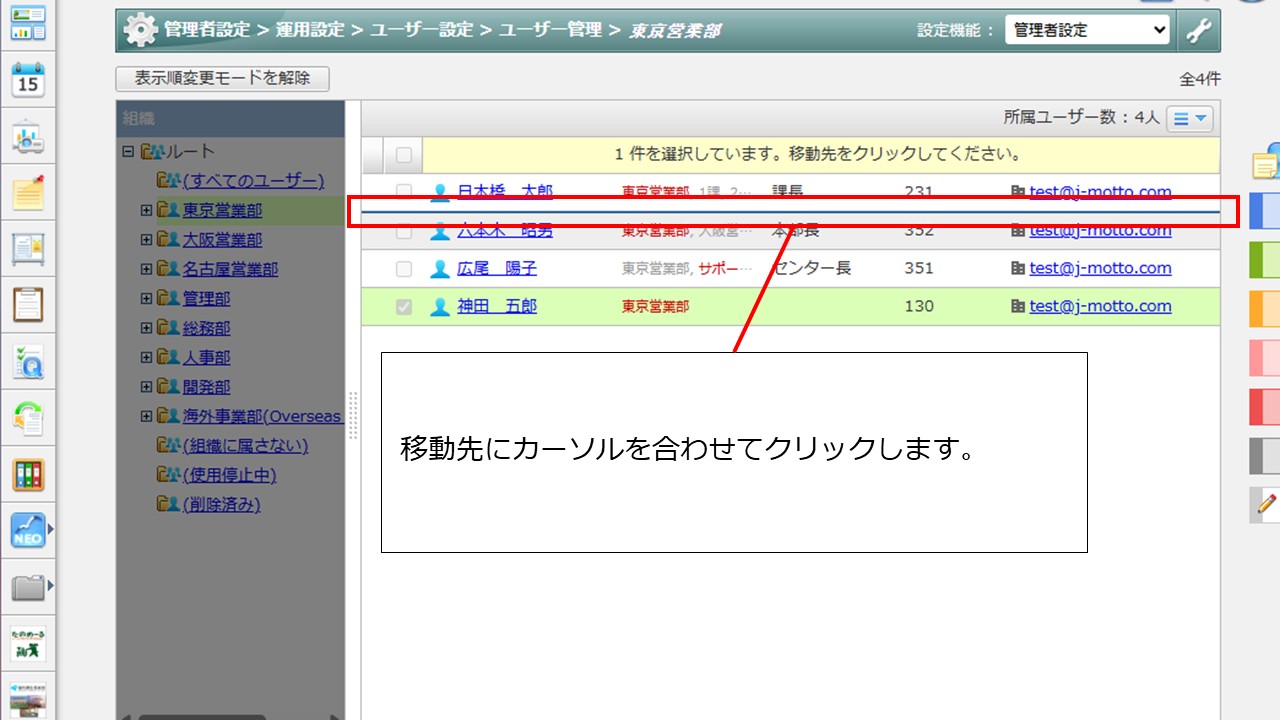
Task: Select 管理部 in the organization tree
Action: pos(206,299)
